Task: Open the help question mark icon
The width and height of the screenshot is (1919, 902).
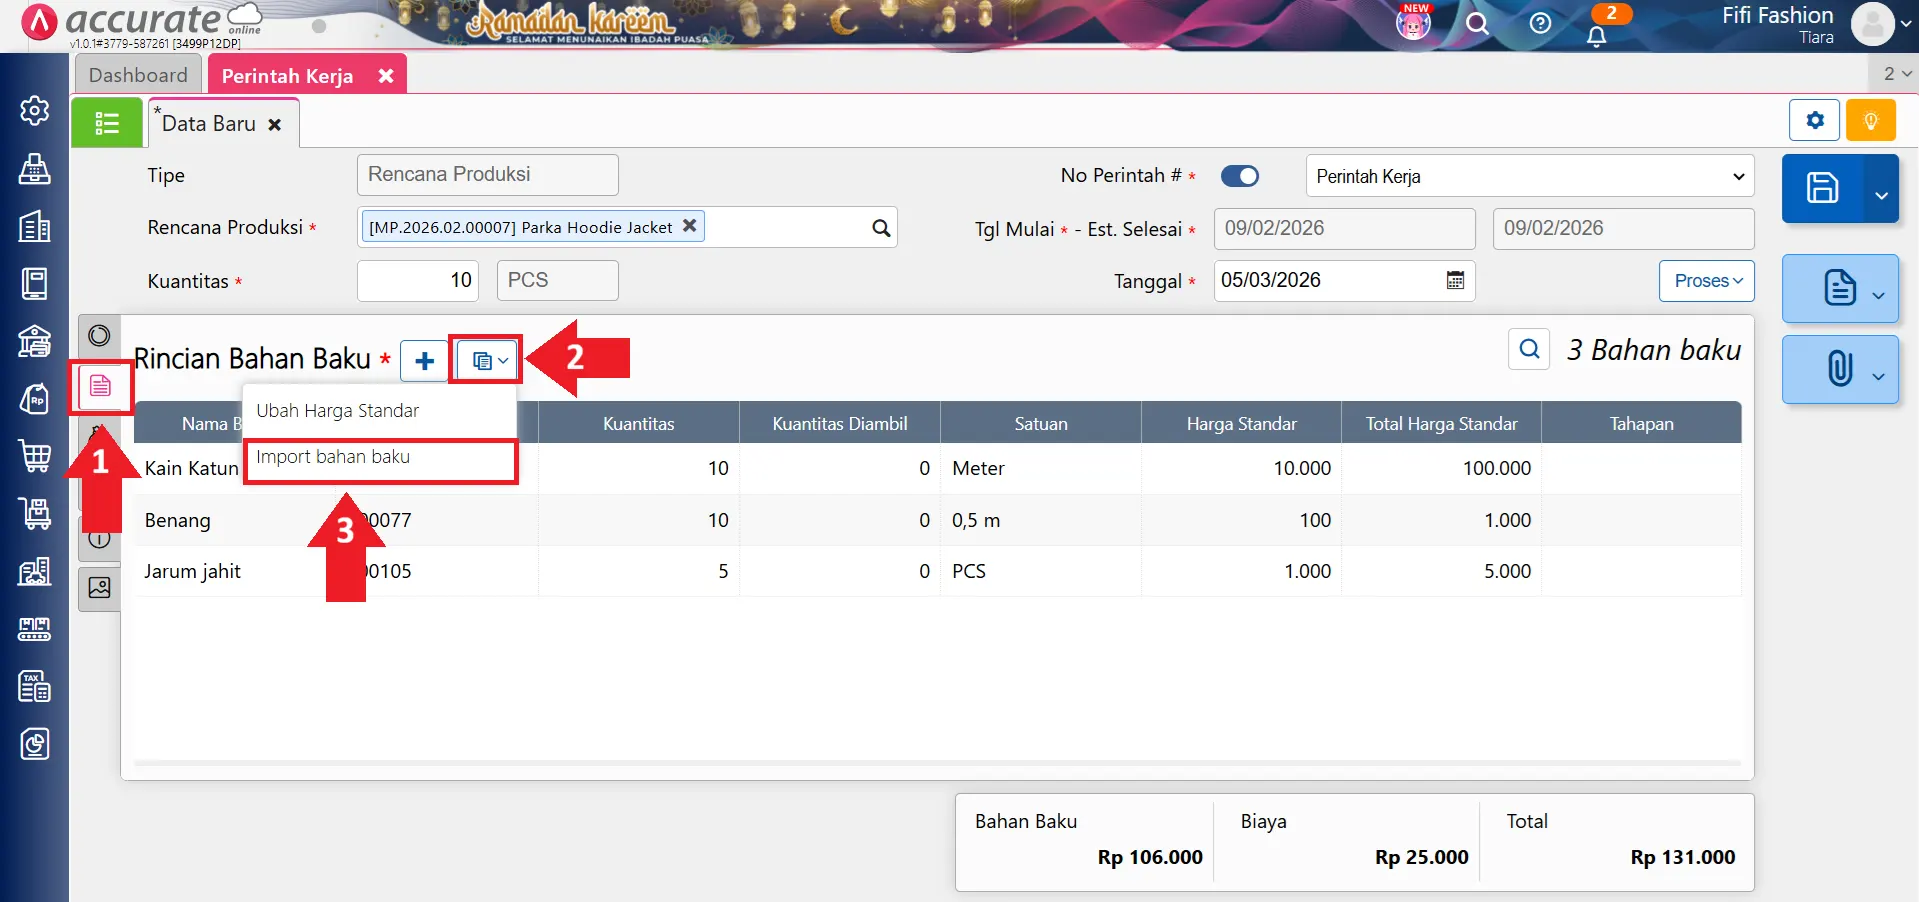Action: point(1540,24)
